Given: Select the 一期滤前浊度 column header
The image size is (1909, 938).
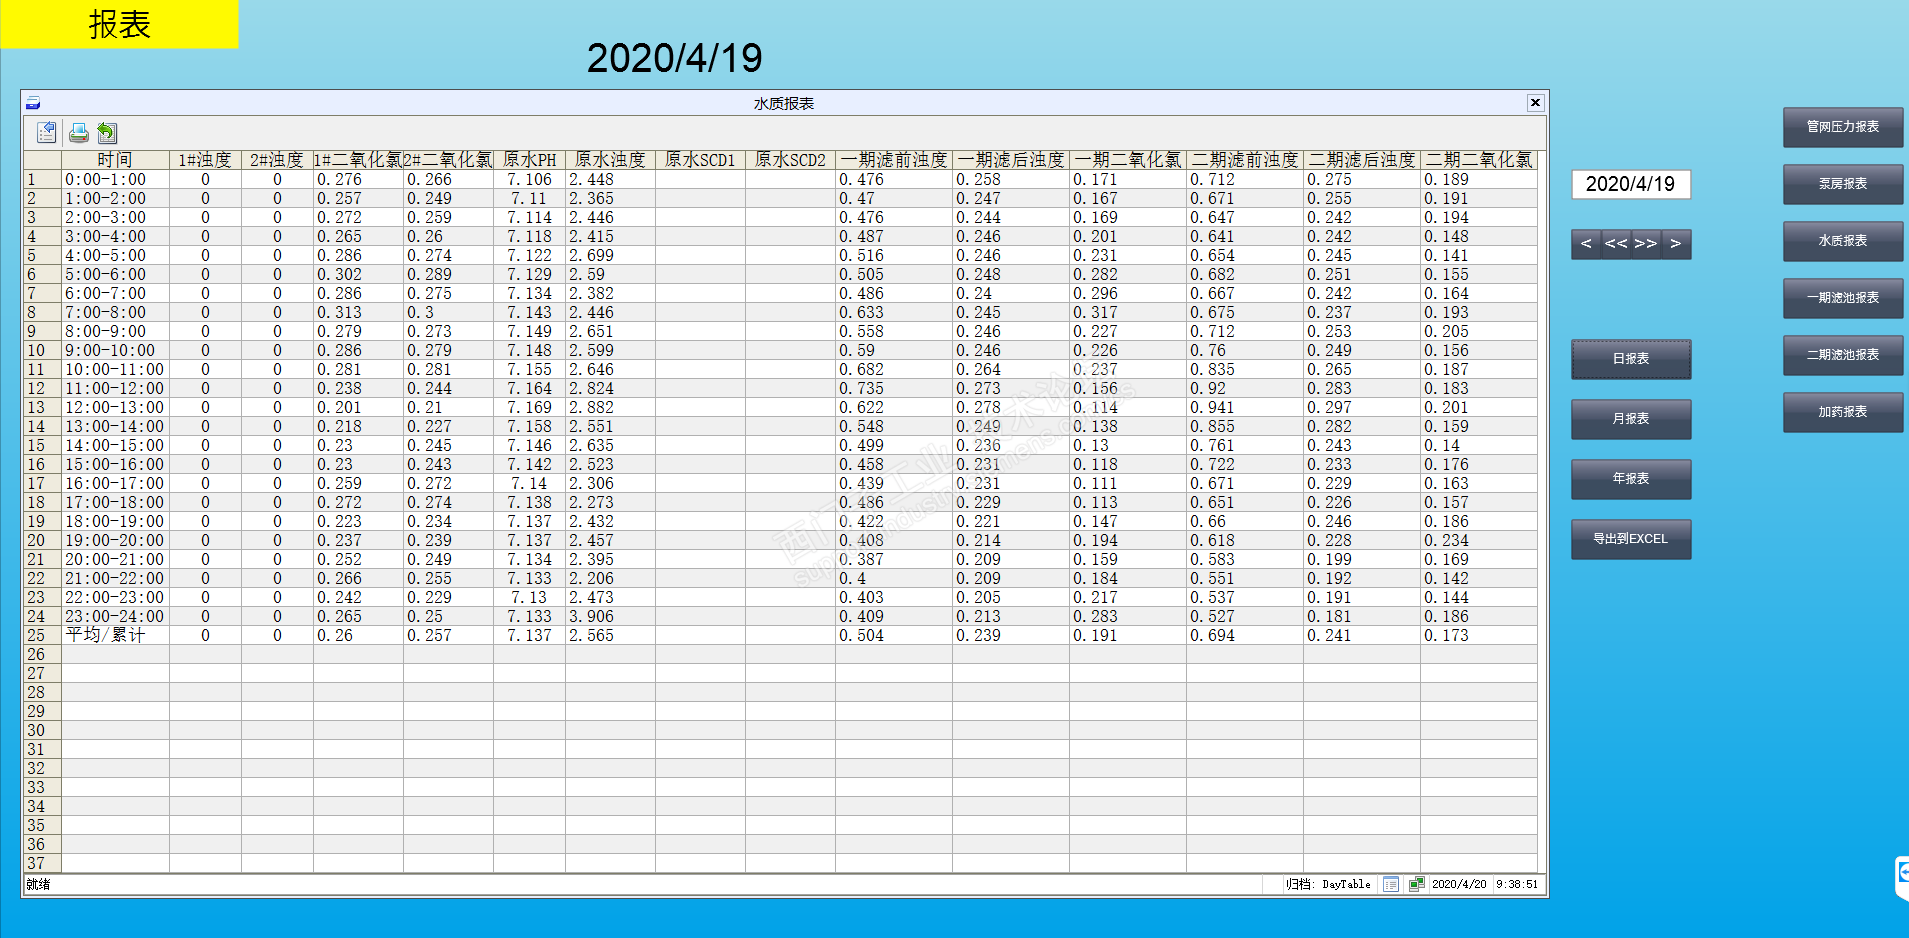Looking at the screenshot, I should pos(894,160).
